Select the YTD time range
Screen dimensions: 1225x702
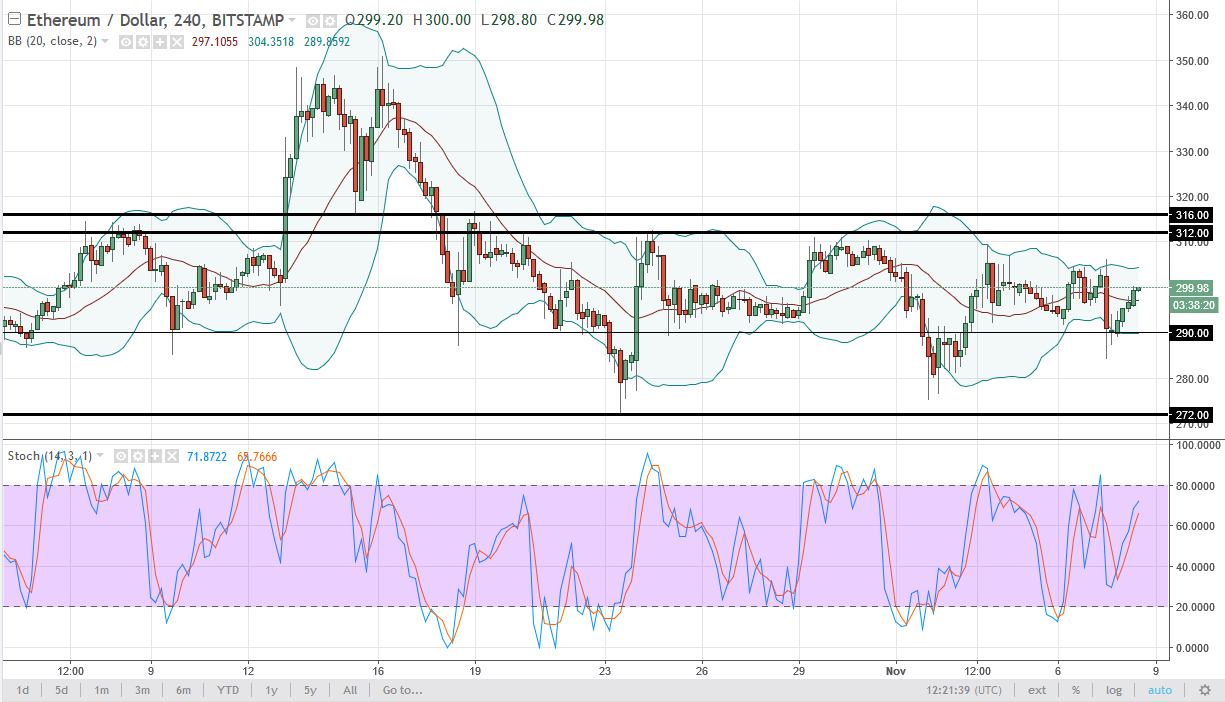228,690
